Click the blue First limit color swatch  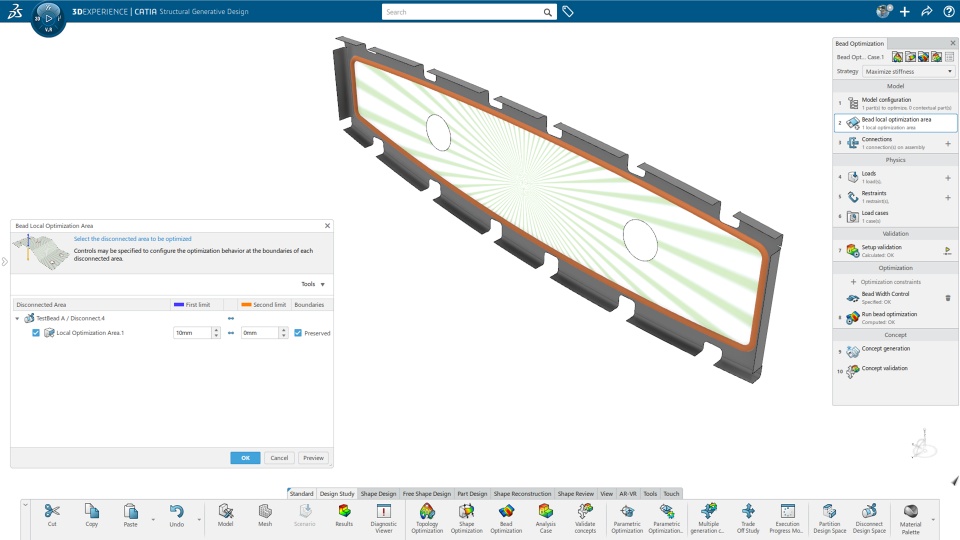point(179,304)
